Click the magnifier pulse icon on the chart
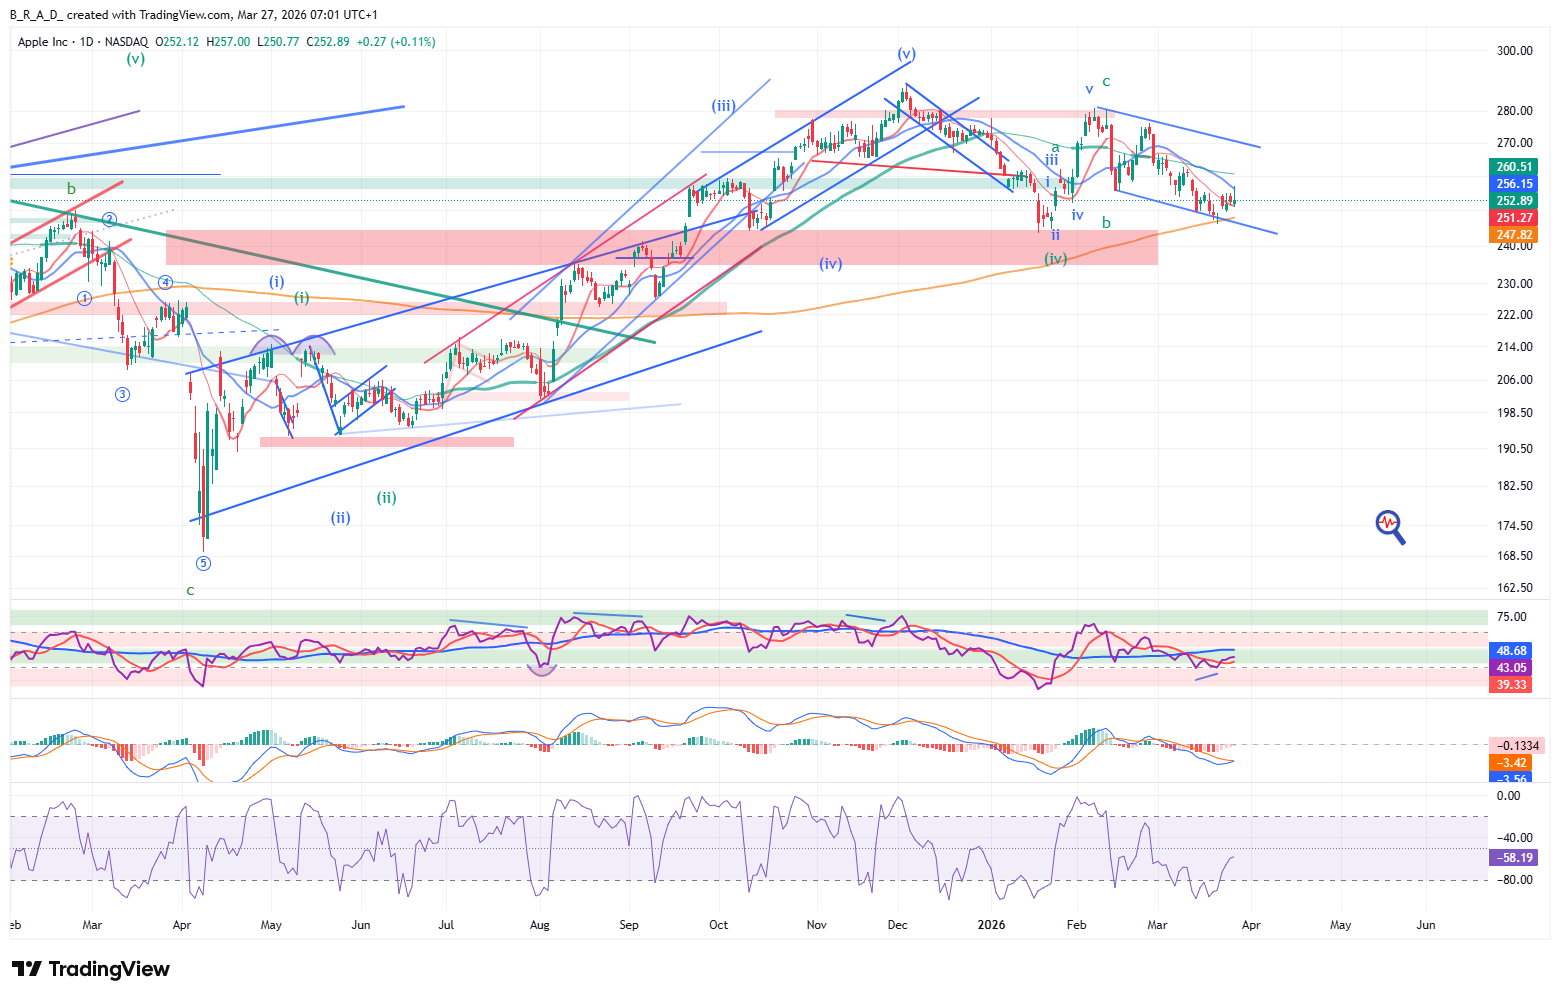 tap(1390, 525)
